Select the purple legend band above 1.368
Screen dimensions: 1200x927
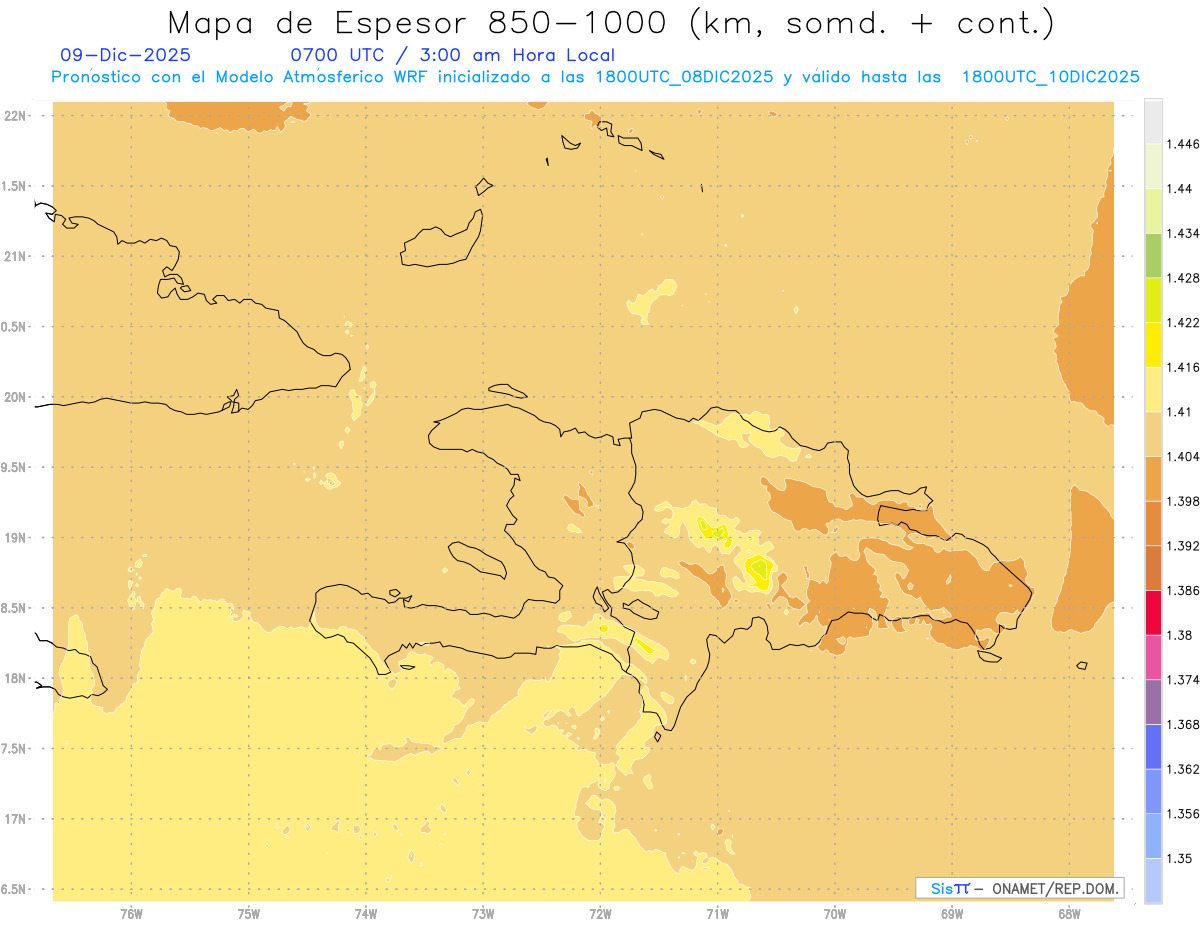(1153, 701)
